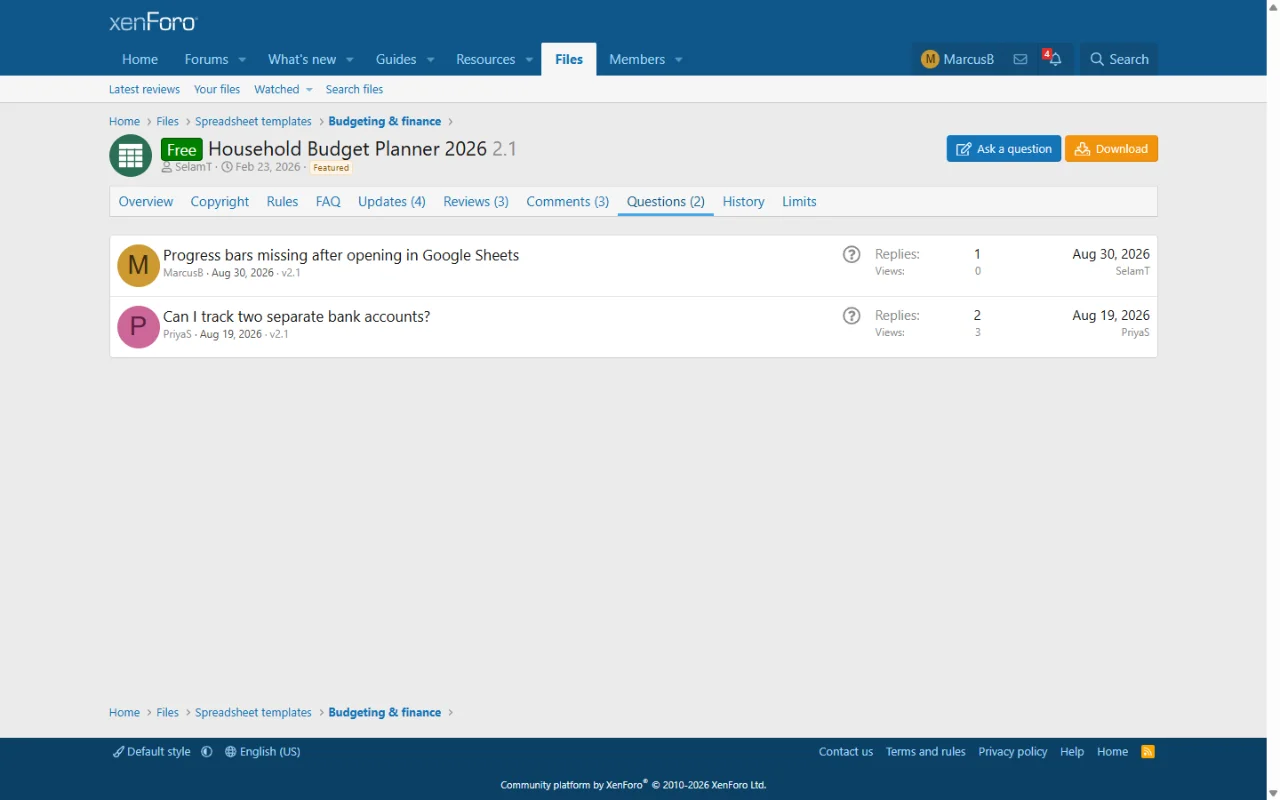
Task: Open SelamT author link under the resource title
Action: [193, 168]
